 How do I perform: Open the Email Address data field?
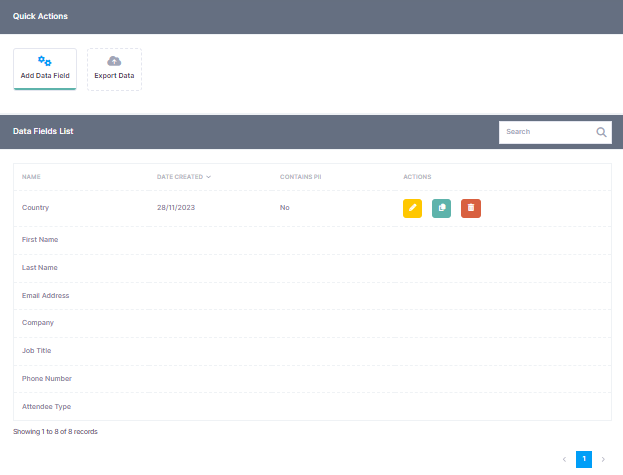45,296
